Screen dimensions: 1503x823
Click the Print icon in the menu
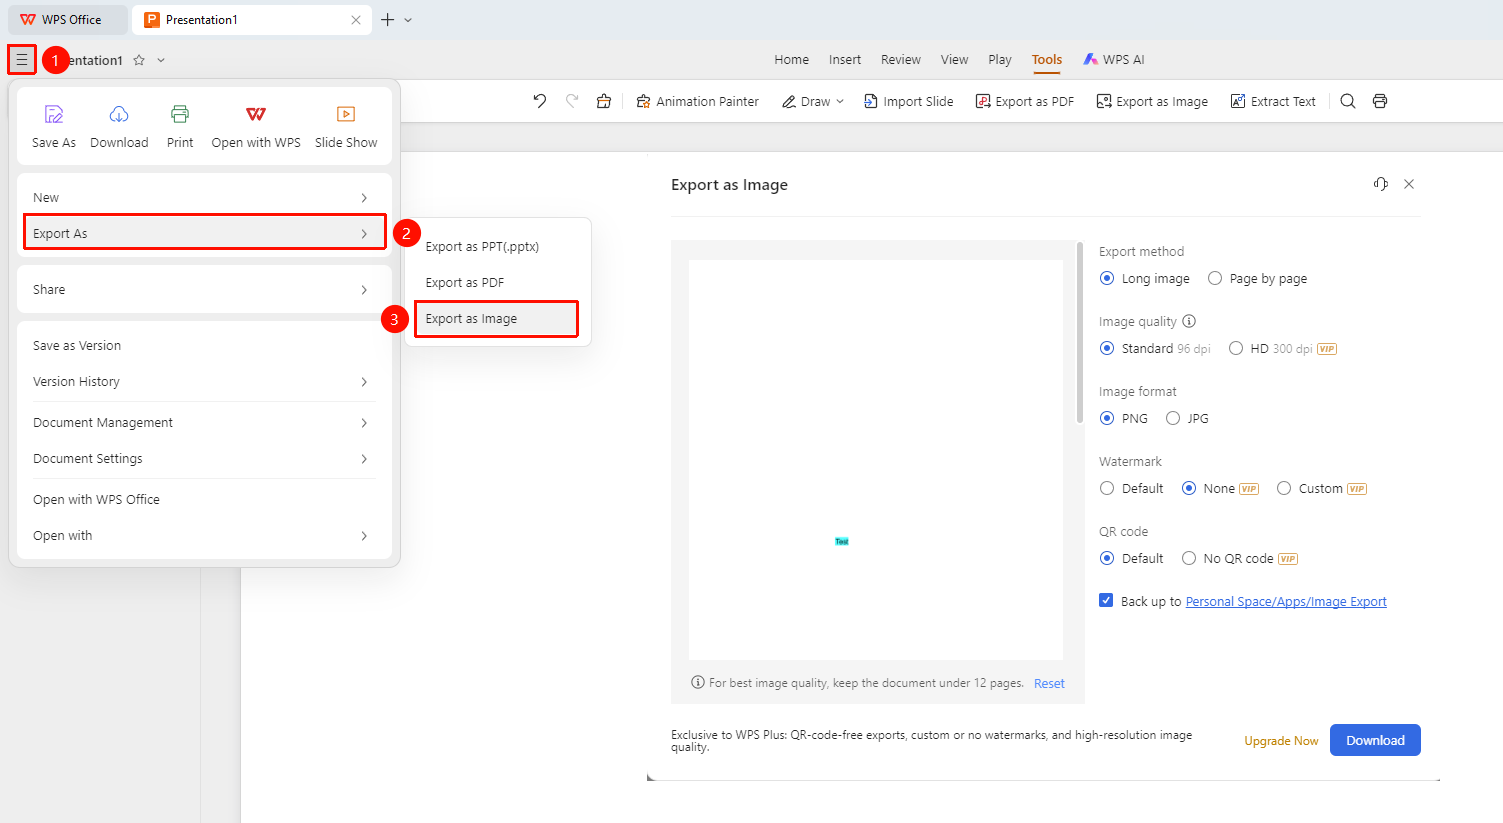point(180,114)
